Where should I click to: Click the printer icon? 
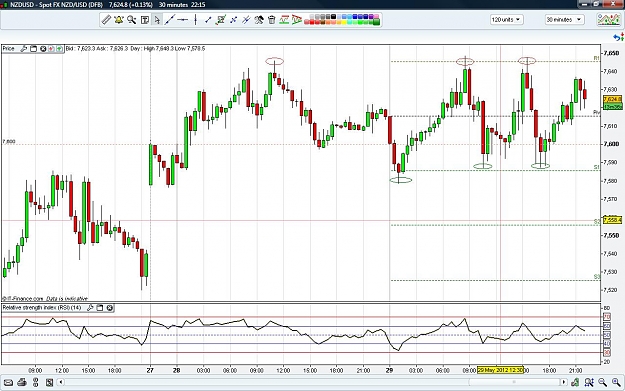pos(22,383)
